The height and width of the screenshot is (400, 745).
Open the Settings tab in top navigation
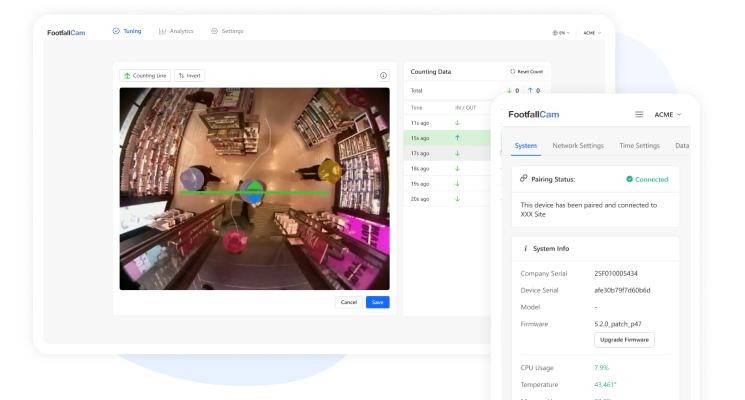(227, 31)
